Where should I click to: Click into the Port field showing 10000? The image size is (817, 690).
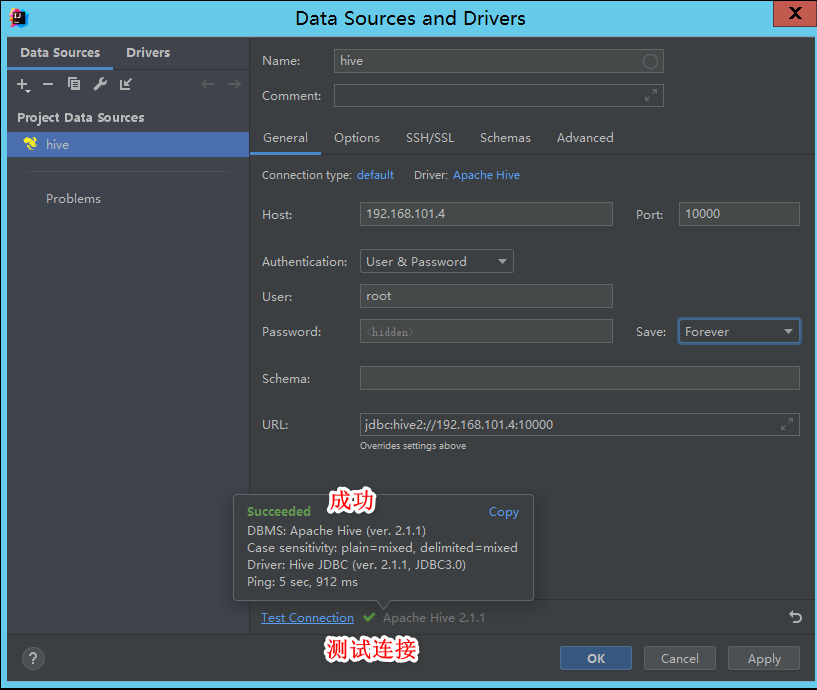tap(739, 214)
